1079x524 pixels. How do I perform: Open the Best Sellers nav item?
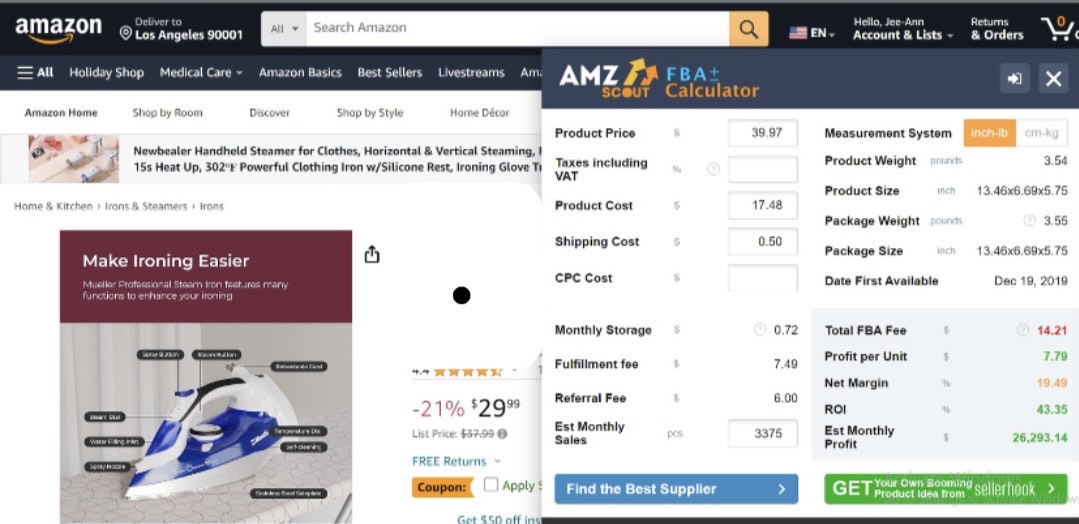click(x=389, y=72)
